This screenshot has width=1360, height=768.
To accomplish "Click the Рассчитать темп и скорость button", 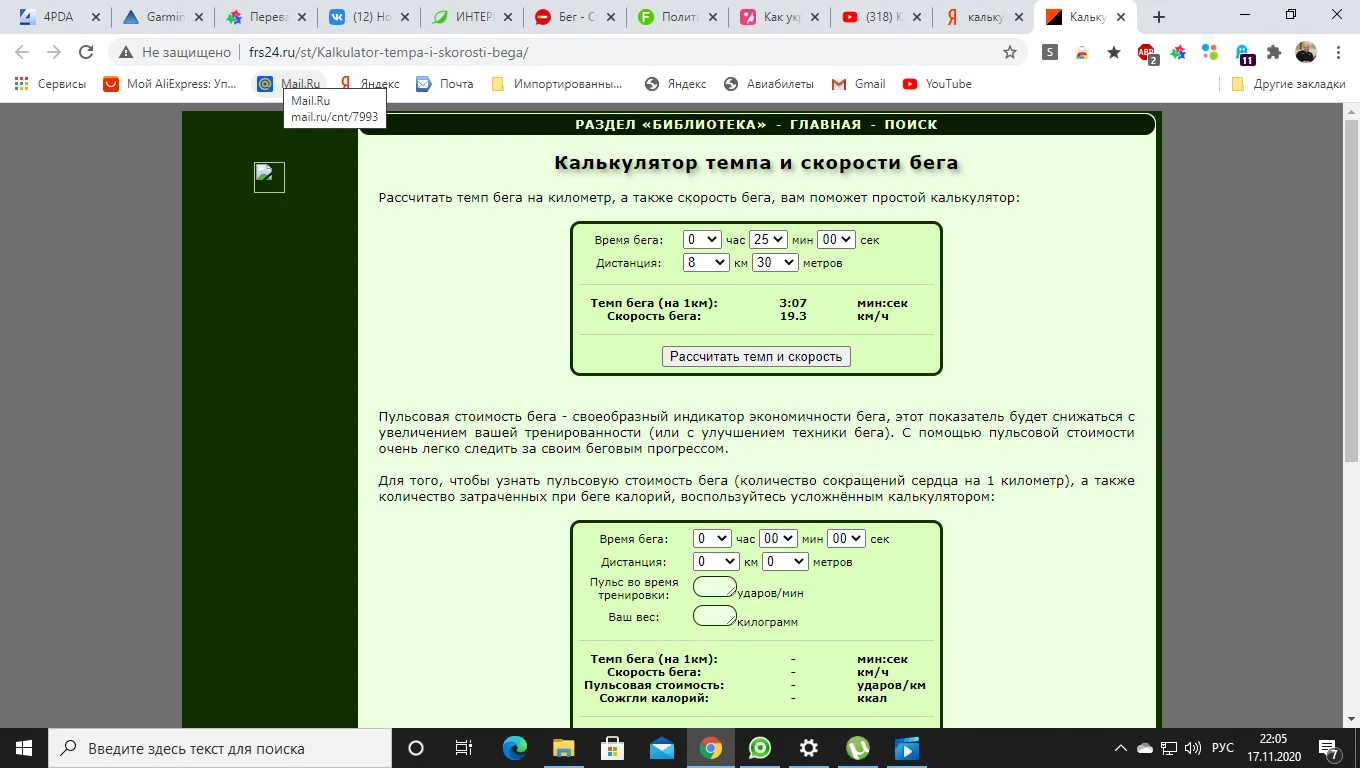I will pos(756,357).
